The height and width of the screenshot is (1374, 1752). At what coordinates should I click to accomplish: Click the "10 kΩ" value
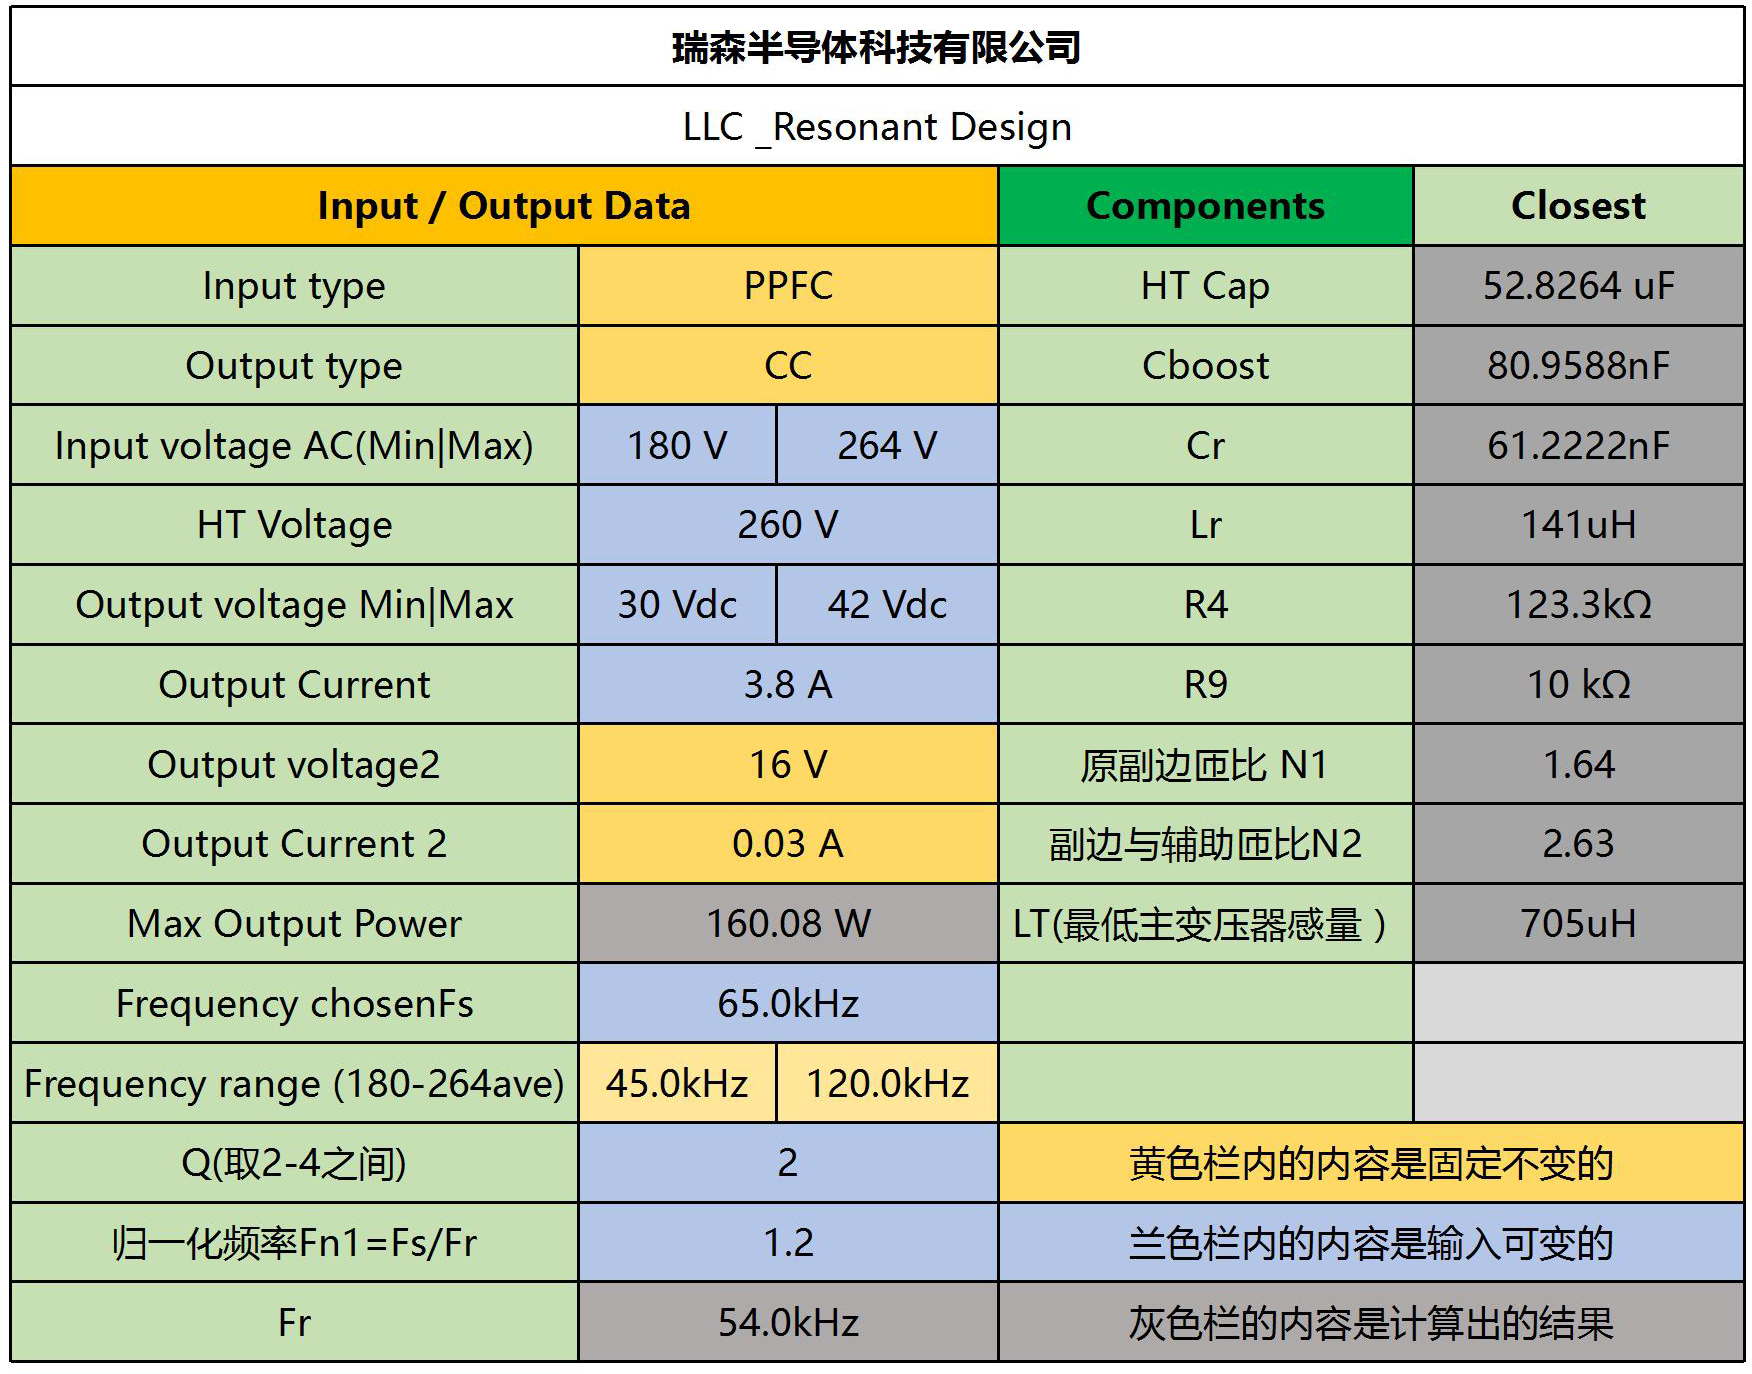[1579, 685]
